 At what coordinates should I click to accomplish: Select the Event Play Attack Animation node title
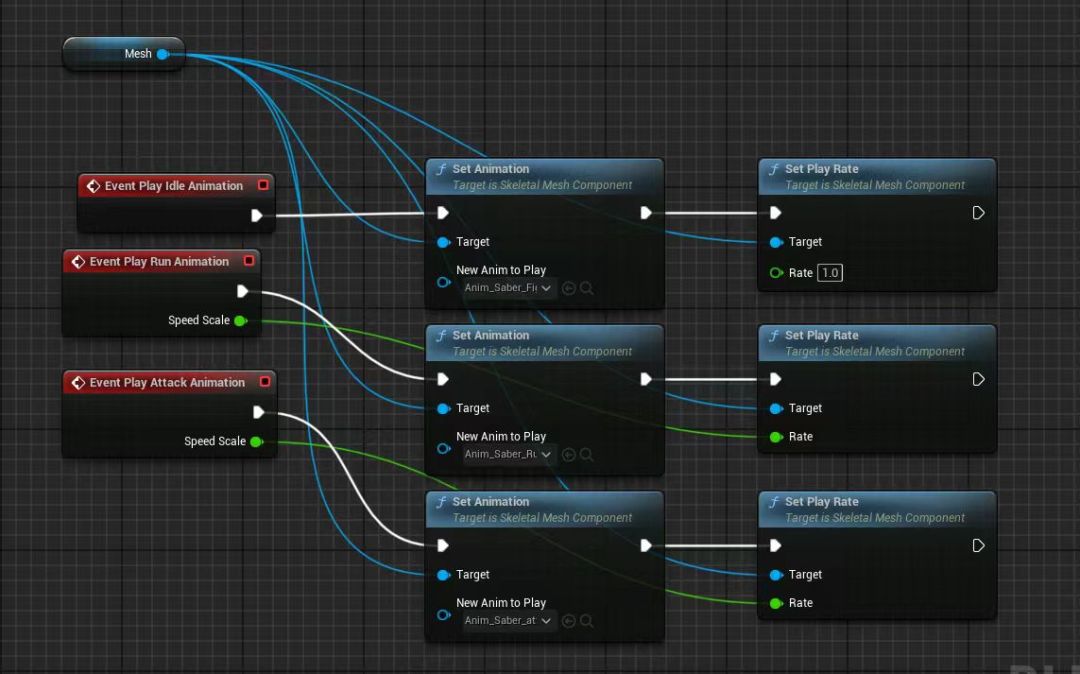pos(166,382)
